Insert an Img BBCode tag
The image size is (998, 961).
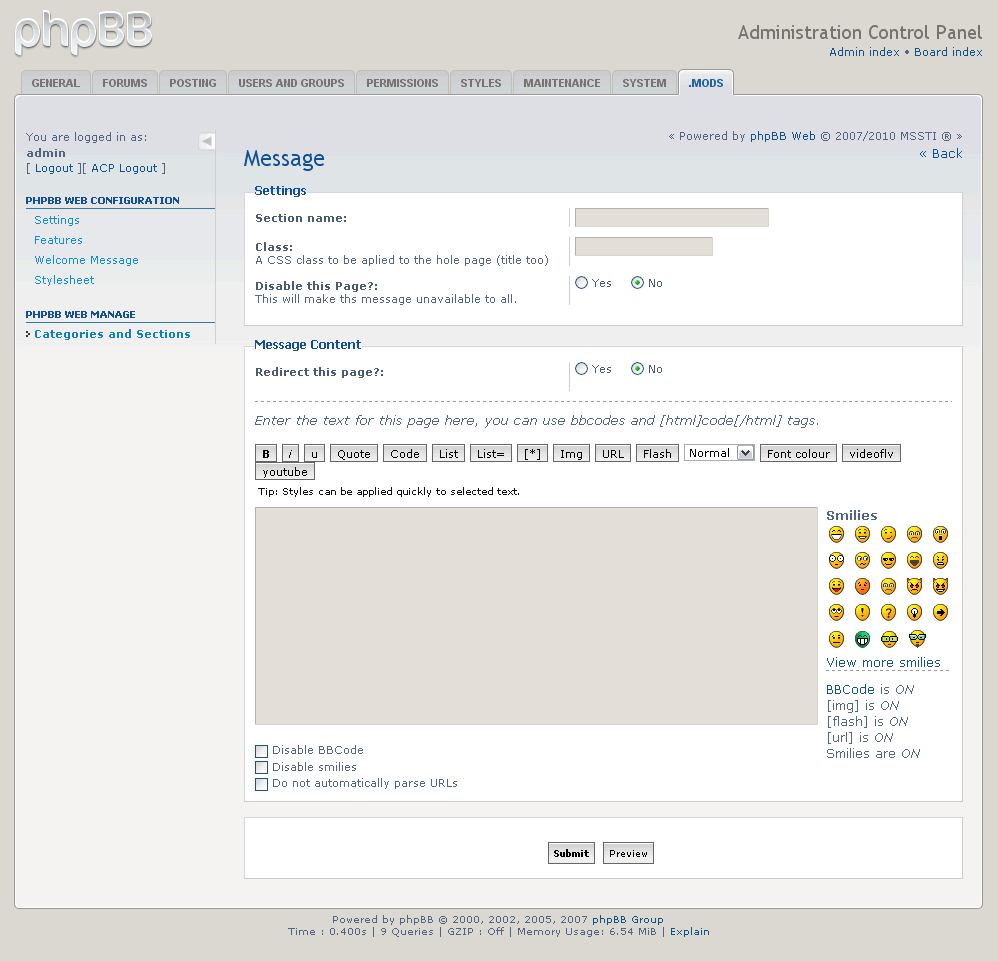tap(571, 453)
